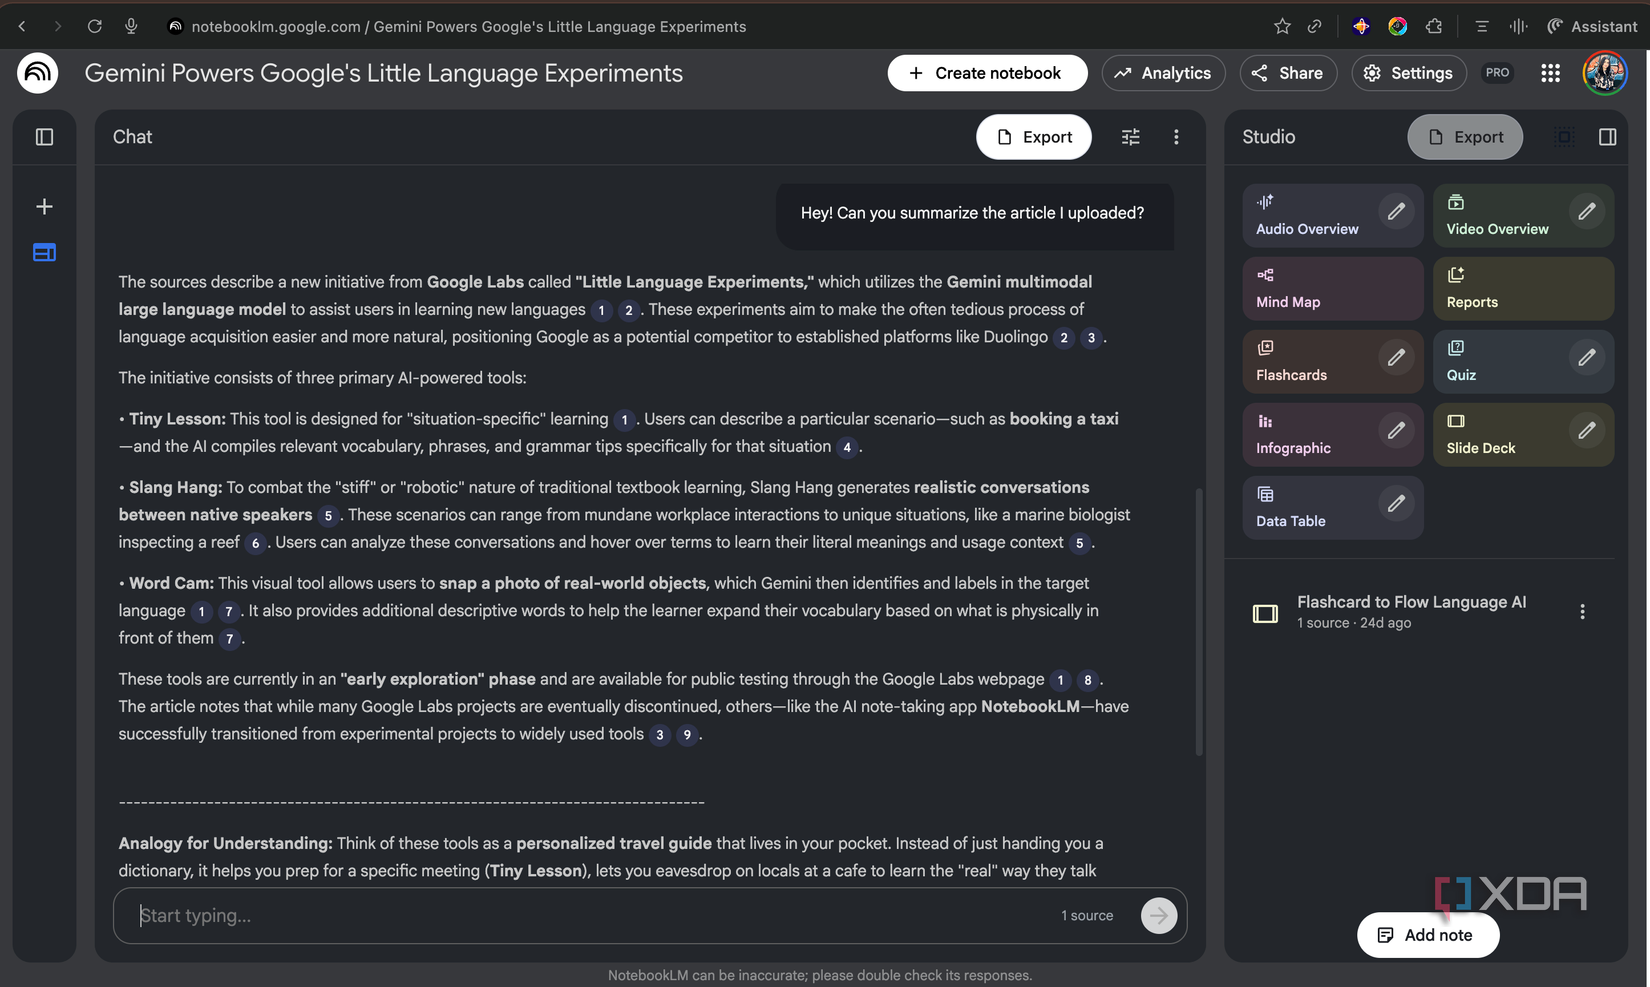Edit Slide Deck options pencil icon
Image resolution: width=1650 pixels, height=987 pixels.
point(1587,430)
